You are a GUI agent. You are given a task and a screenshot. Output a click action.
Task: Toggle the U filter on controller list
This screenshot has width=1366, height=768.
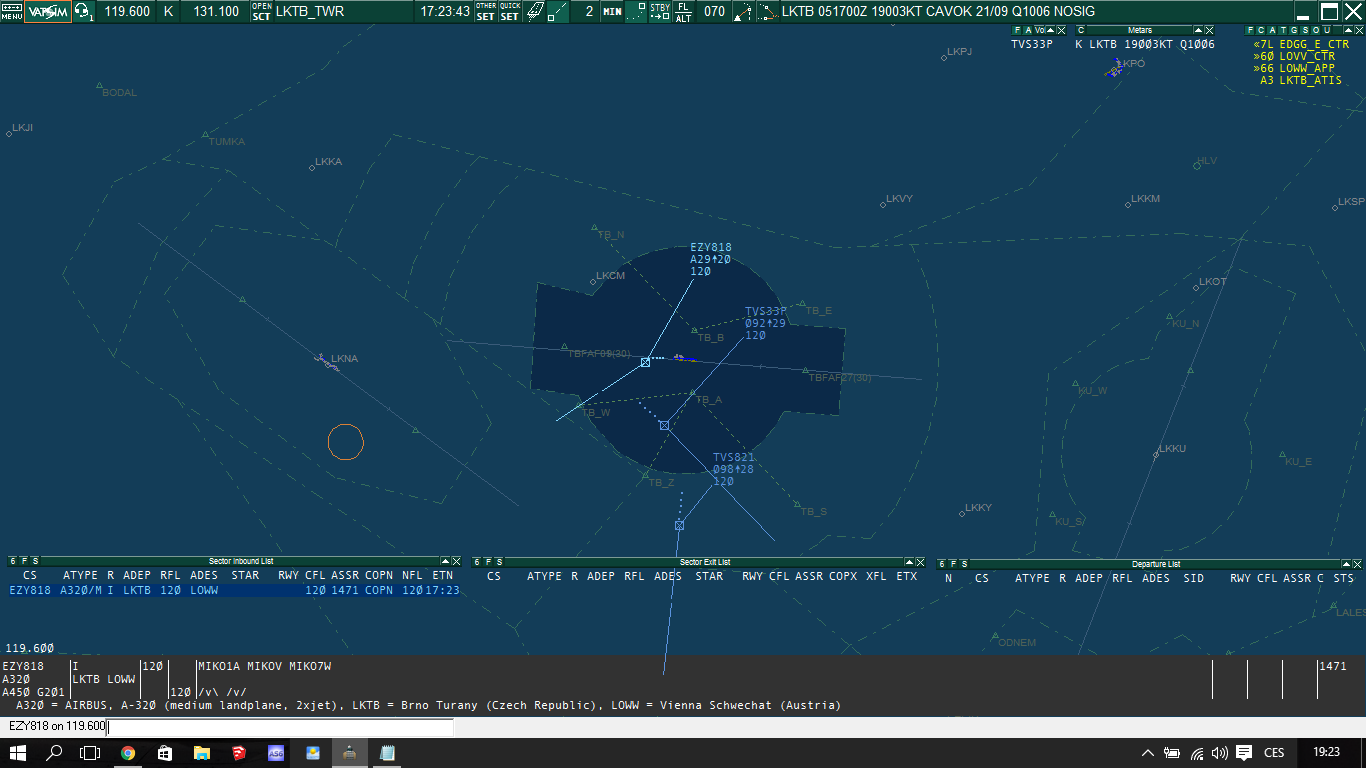pyautogui.click(x=1327, y=30)
